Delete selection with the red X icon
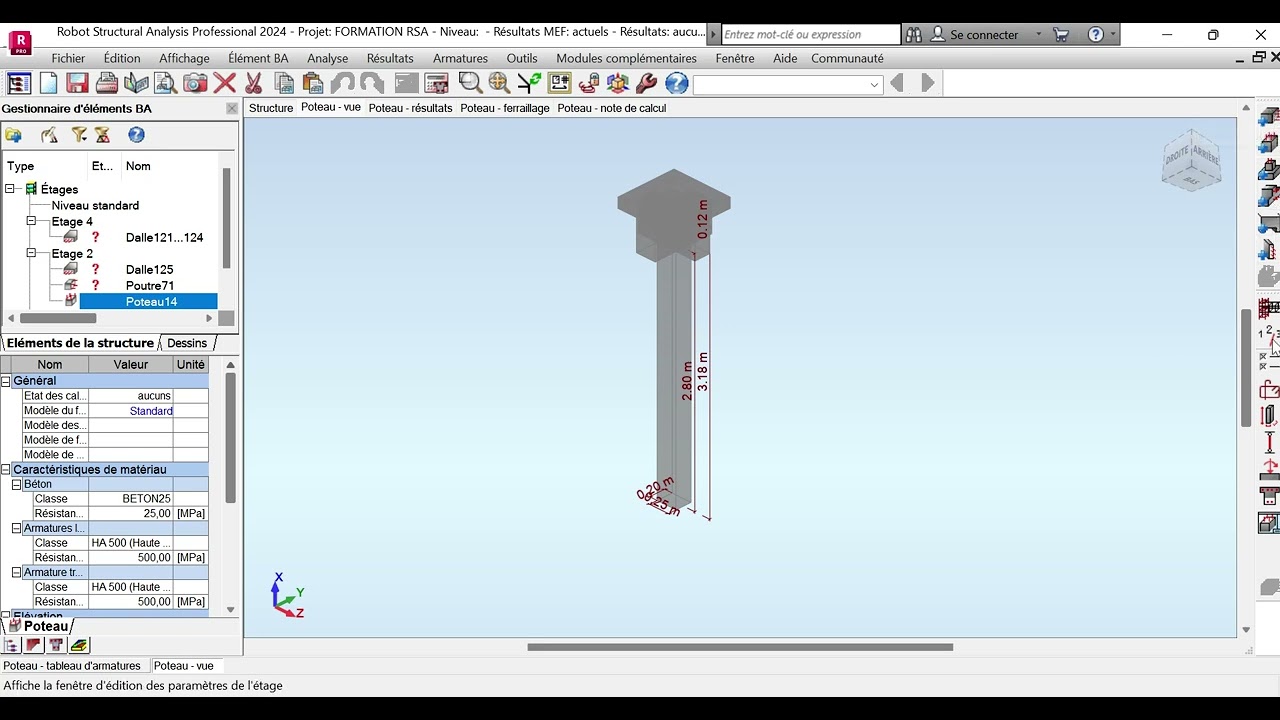This screenshot has width=1280, height=720. point(224,83)
